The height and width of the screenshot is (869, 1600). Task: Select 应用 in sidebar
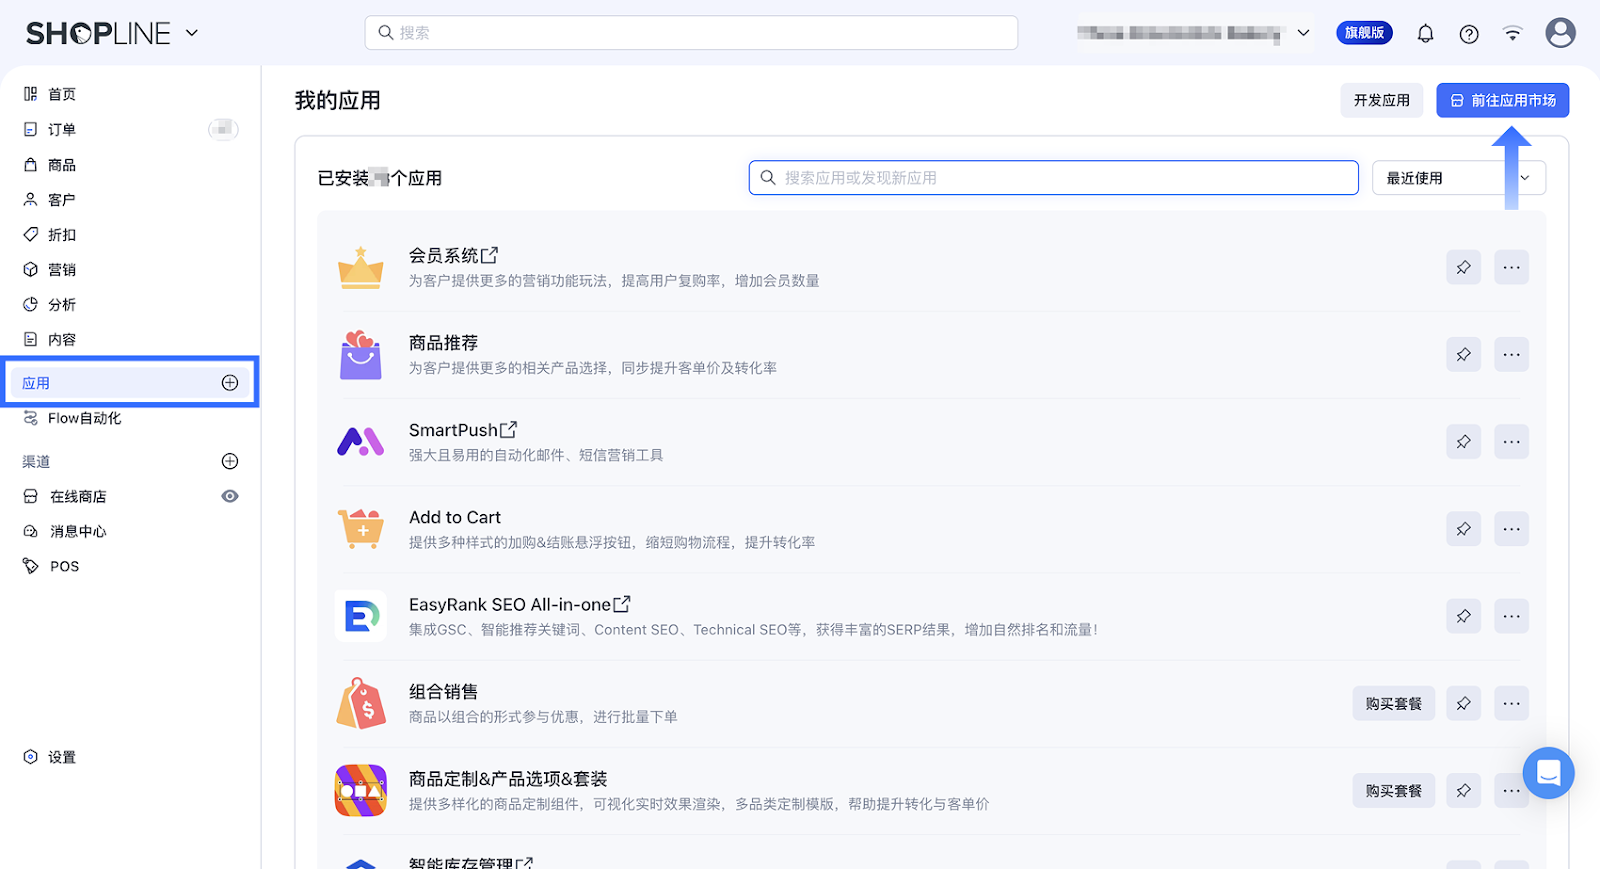pyautogui.click(x=130, y=383)
